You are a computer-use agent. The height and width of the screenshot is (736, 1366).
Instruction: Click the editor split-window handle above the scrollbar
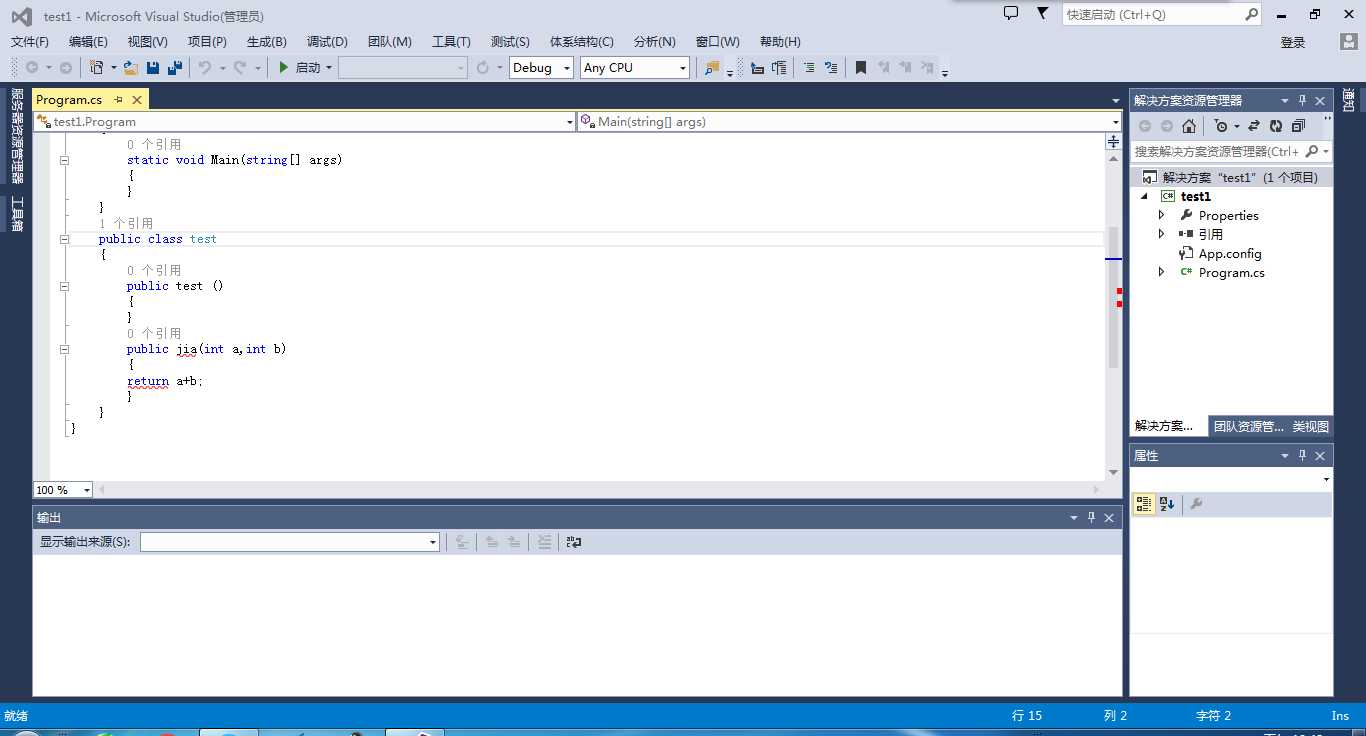tap(1113, 141)
